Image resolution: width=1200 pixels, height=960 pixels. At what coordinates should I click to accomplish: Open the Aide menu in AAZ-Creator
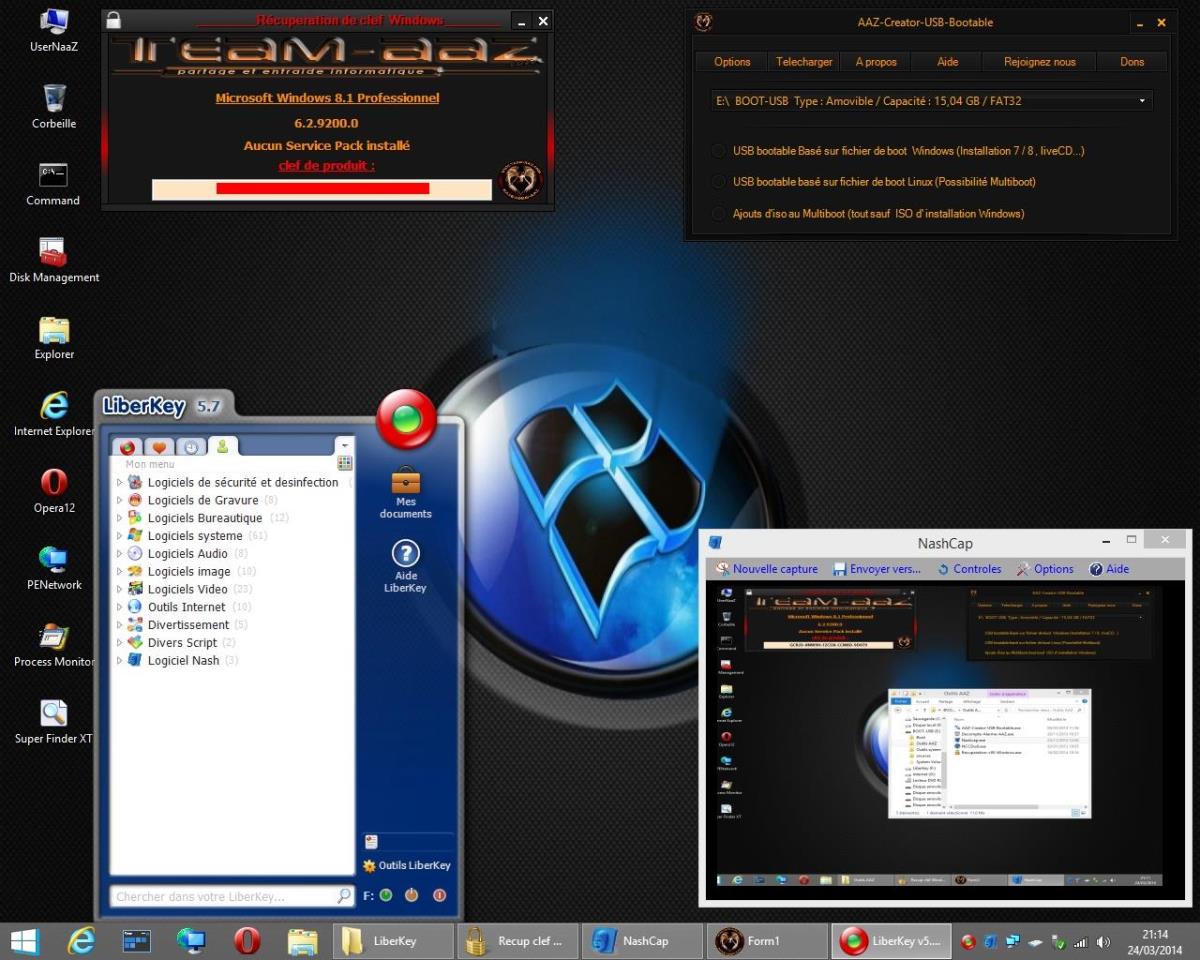[948, 62]
